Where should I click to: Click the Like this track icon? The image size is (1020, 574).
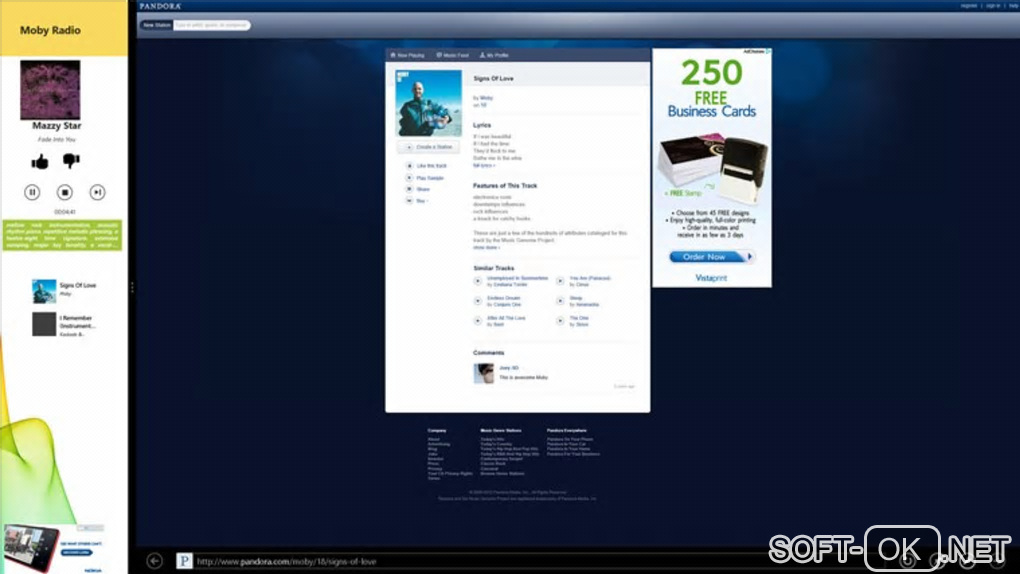409,166
